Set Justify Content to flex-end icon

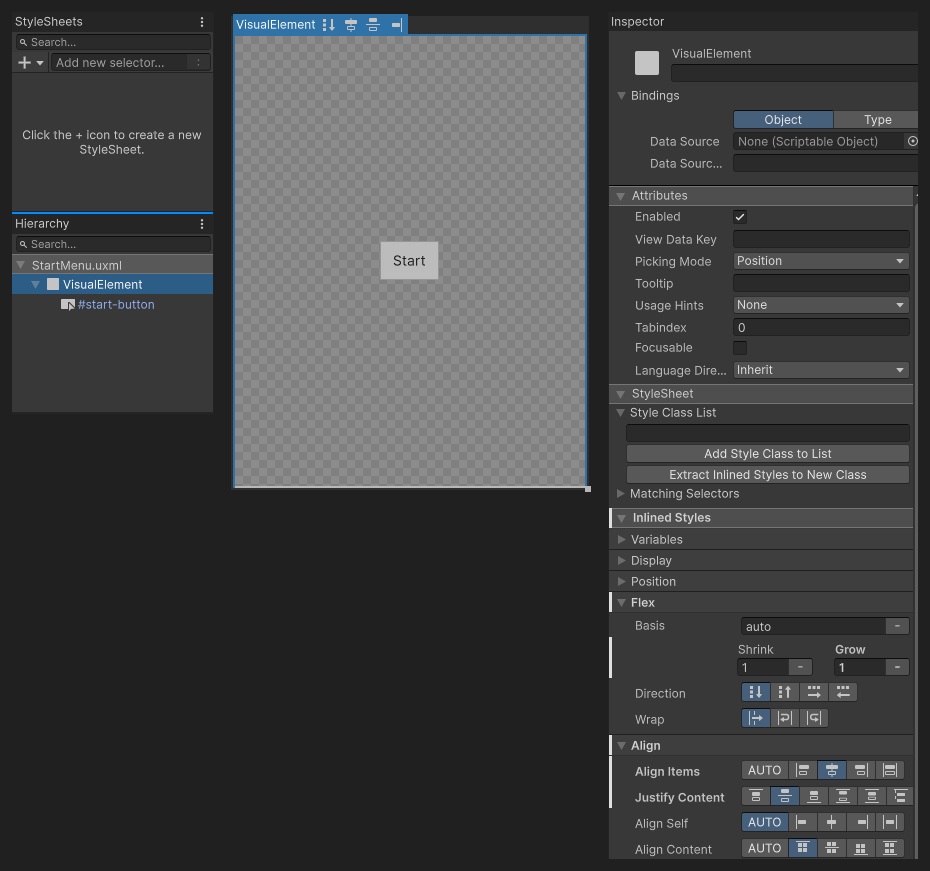(814, 796)
